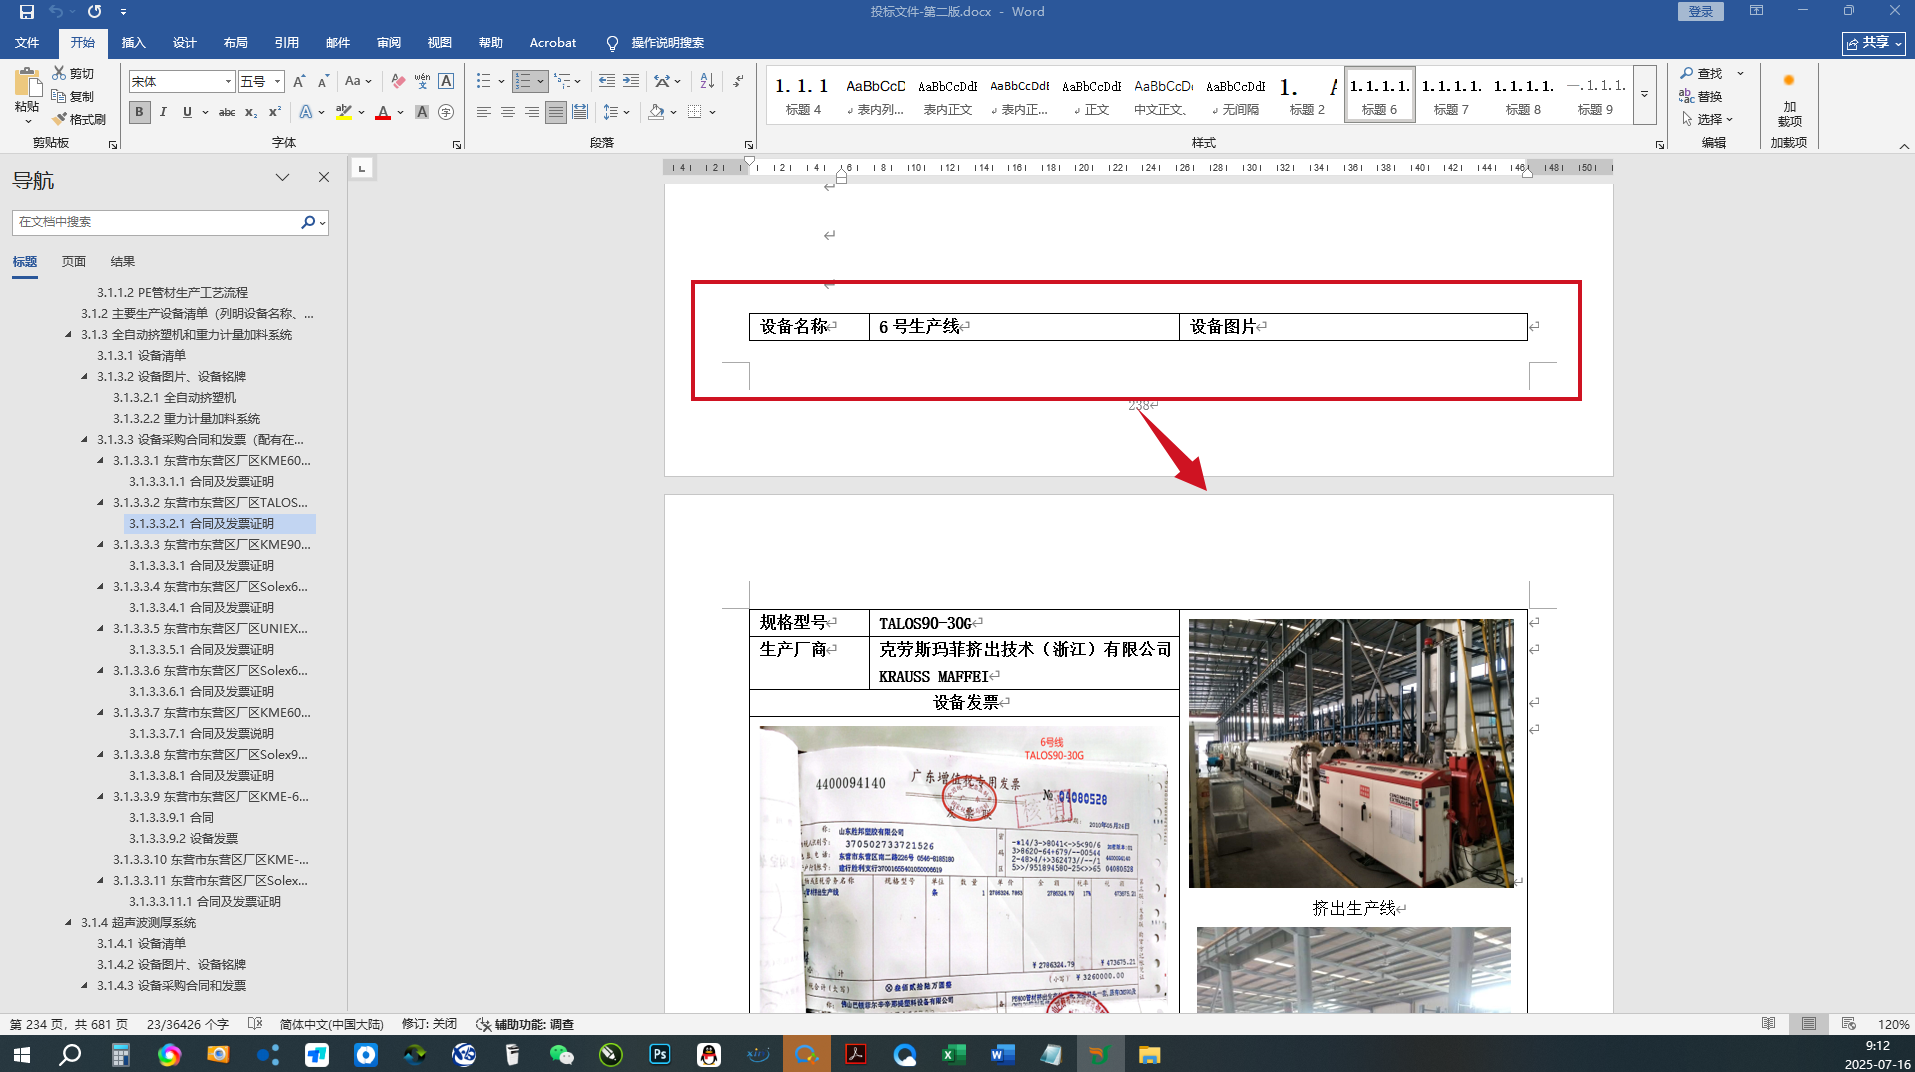Click the clear formatting icon
The image size is (1915, 1072).
398,81
